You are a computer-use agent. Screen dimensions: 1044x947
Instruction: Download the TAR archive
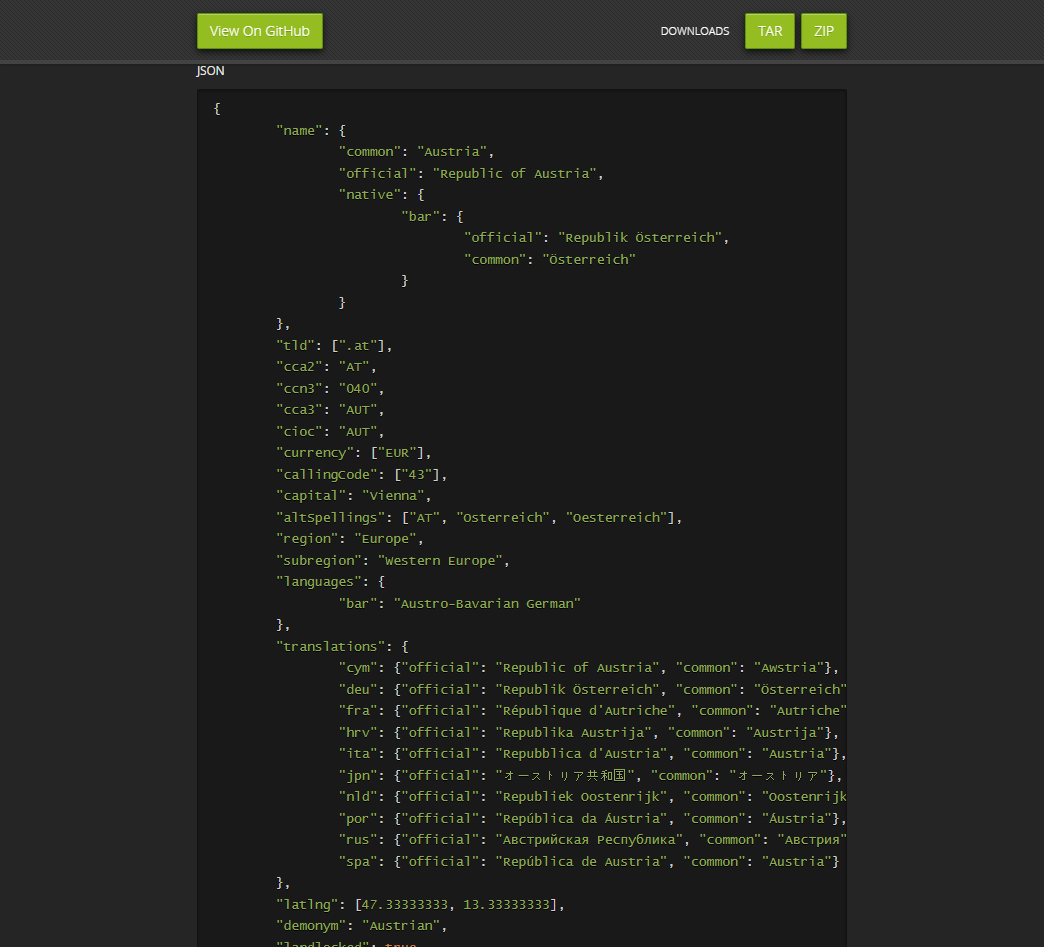(769, 31)
